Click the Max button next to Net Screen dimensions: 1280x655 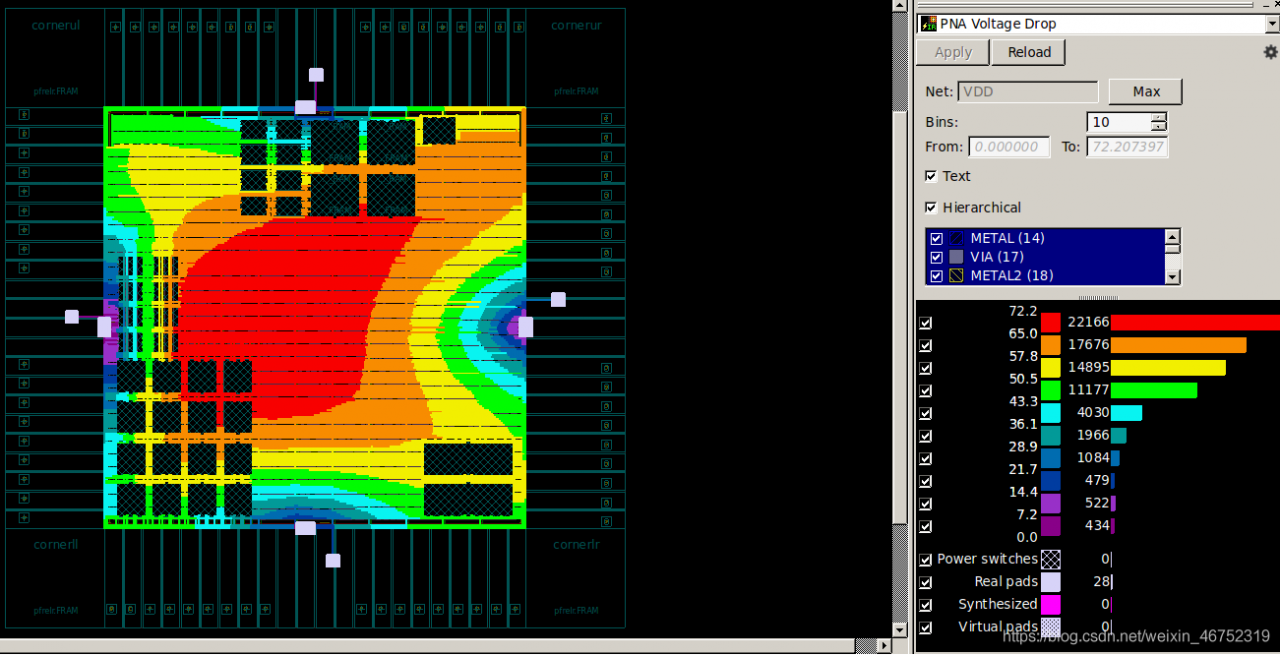point(1145,92)
